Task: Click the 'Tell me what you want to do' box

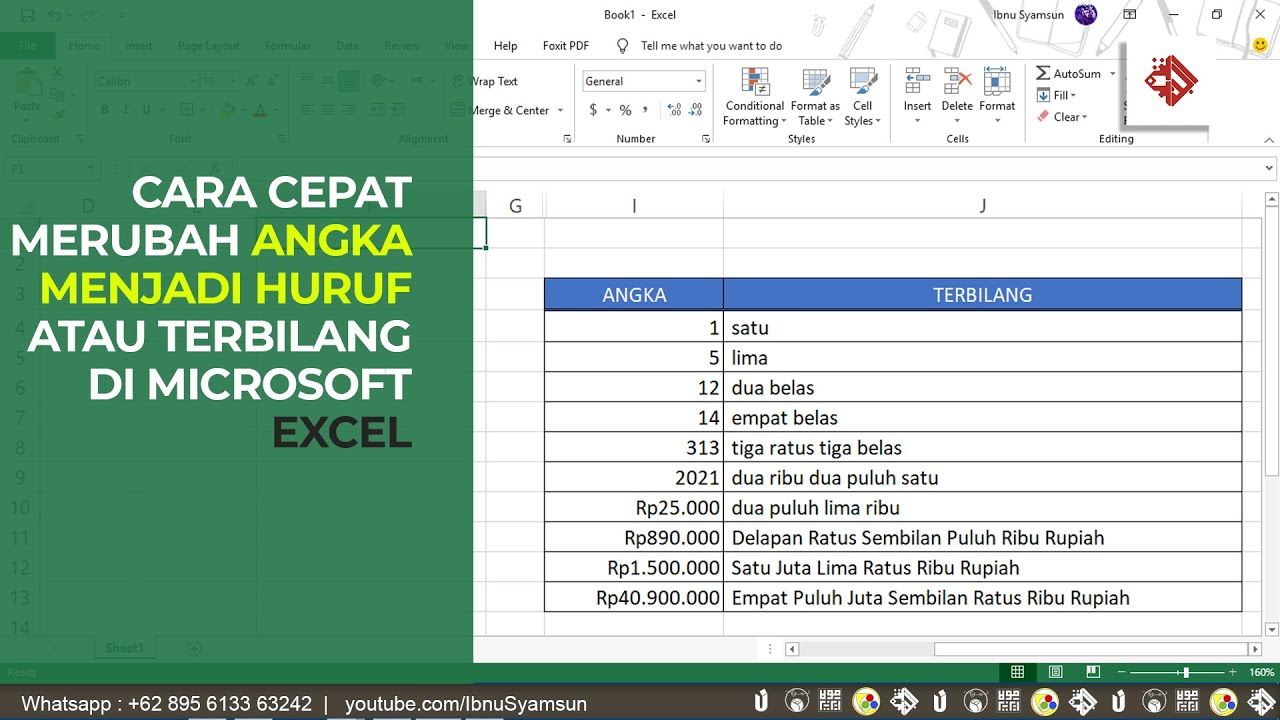Action: (711, 46)
